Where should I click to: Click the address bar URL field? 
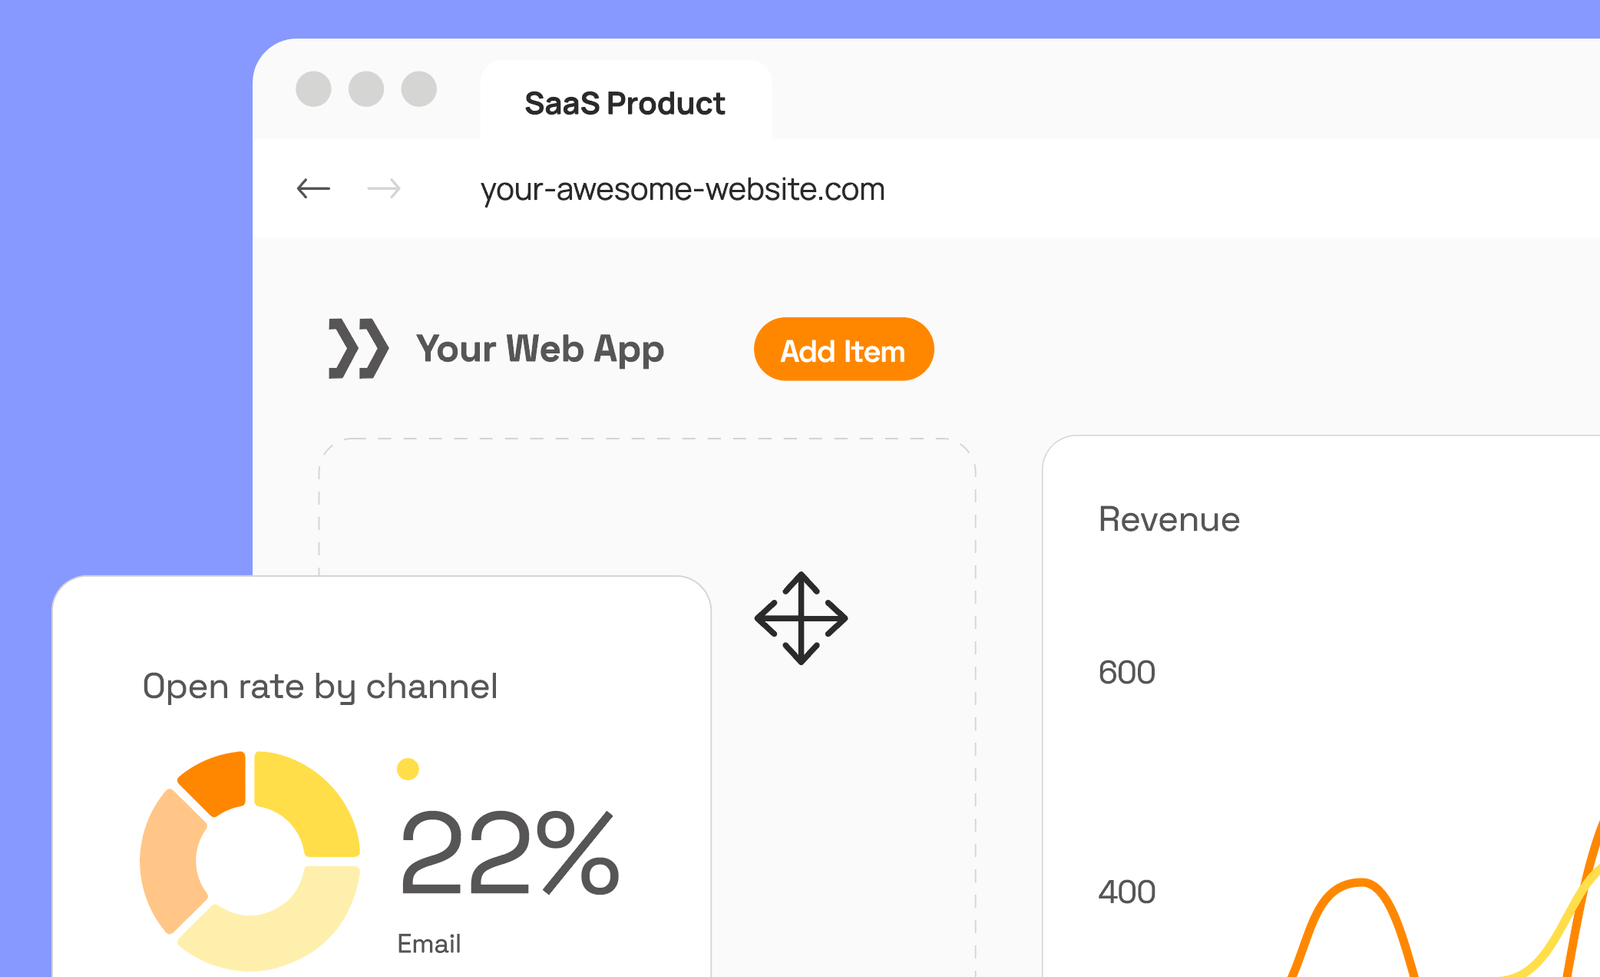click(682, 189)
